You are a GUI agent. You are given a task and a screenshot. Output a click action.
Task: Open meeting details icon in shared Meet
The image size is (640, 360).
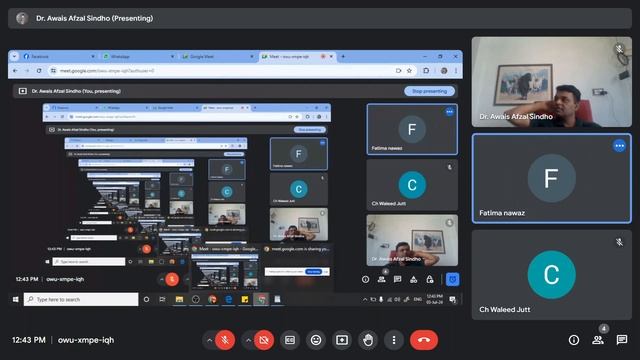click(365, 280)
